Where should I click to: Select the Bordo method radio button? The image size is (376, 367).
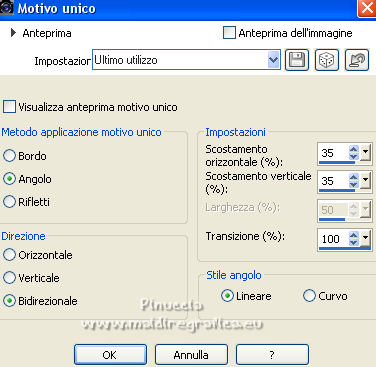click(x=9, y=156)
